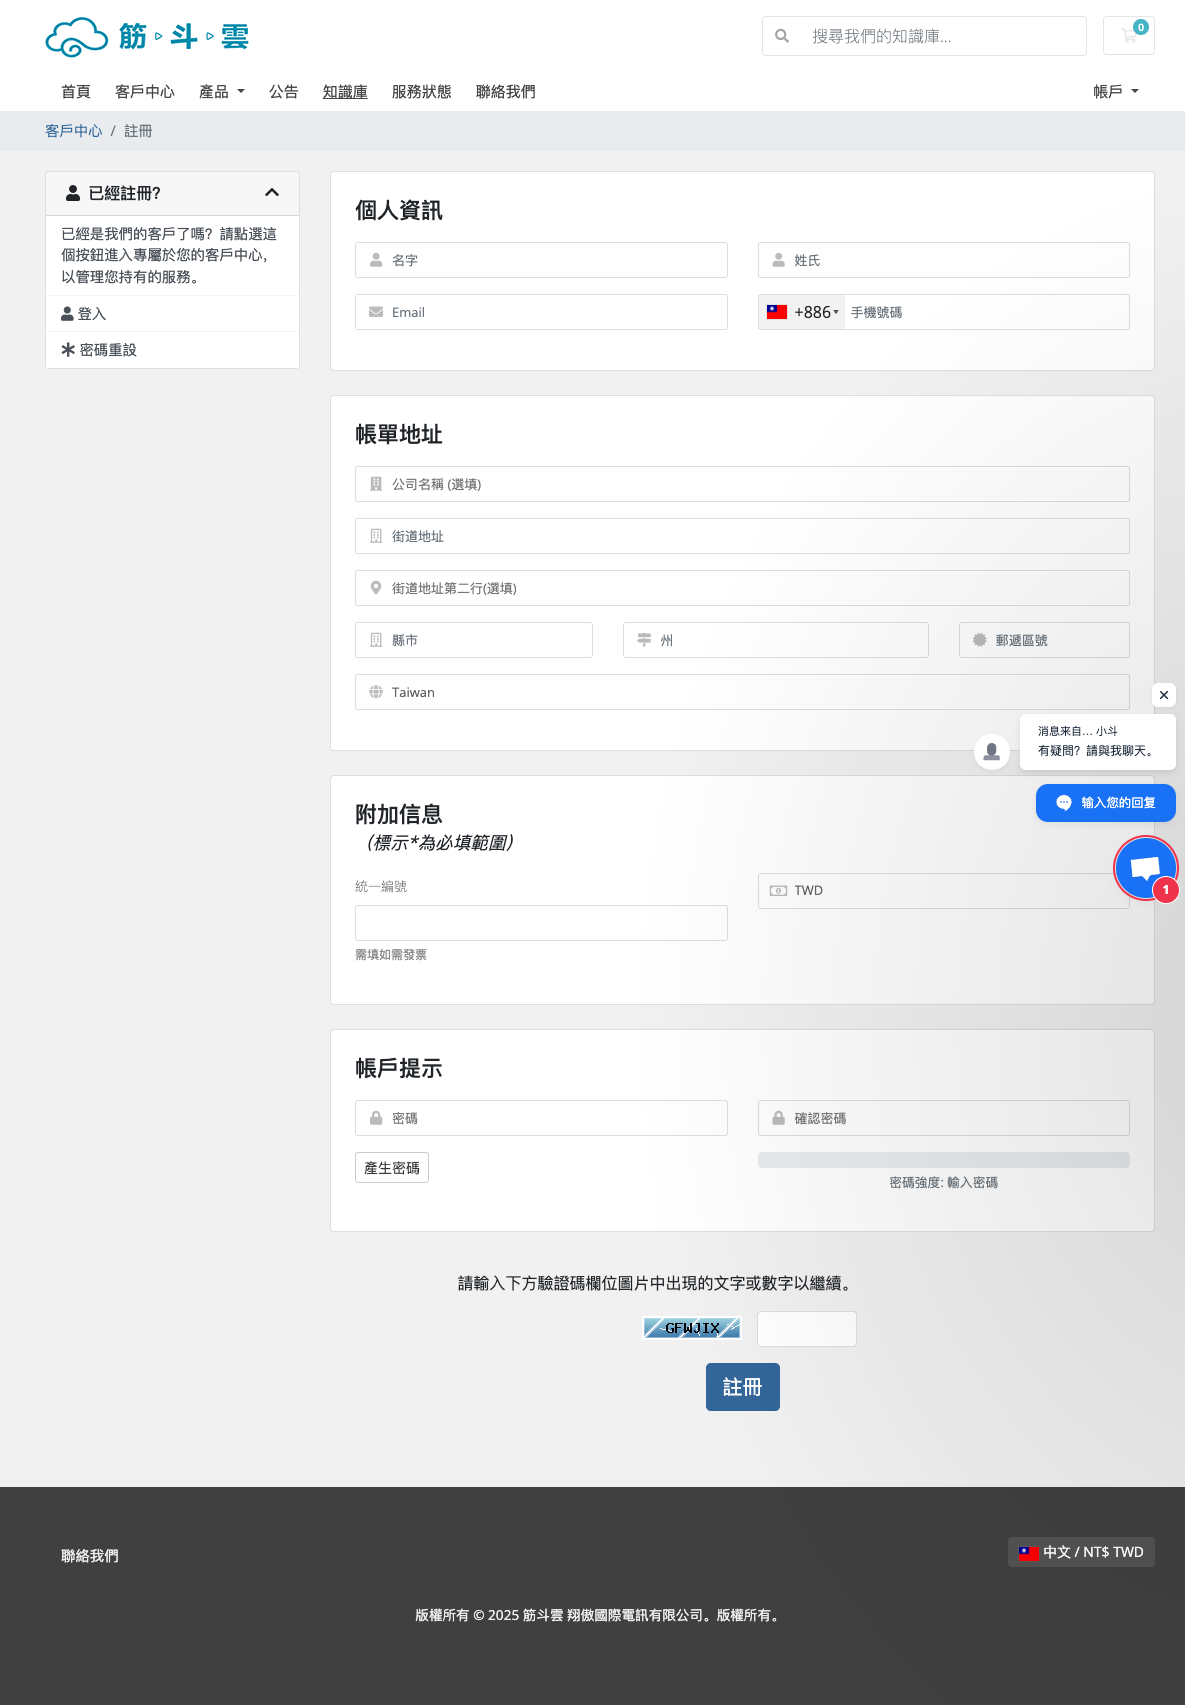Focus the Email input field
Viewport: 1185px width, 1705px height.
click(541, 312)
